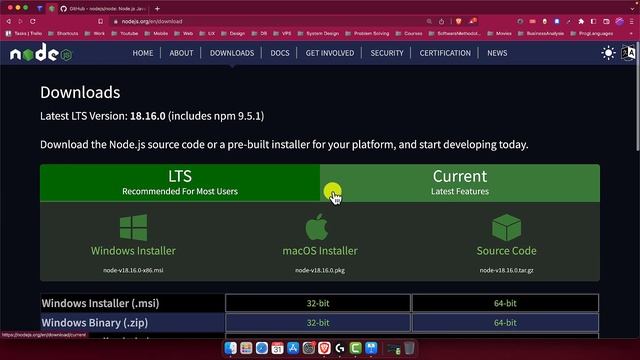Open the HOME nav item

(x=143, y=53)
